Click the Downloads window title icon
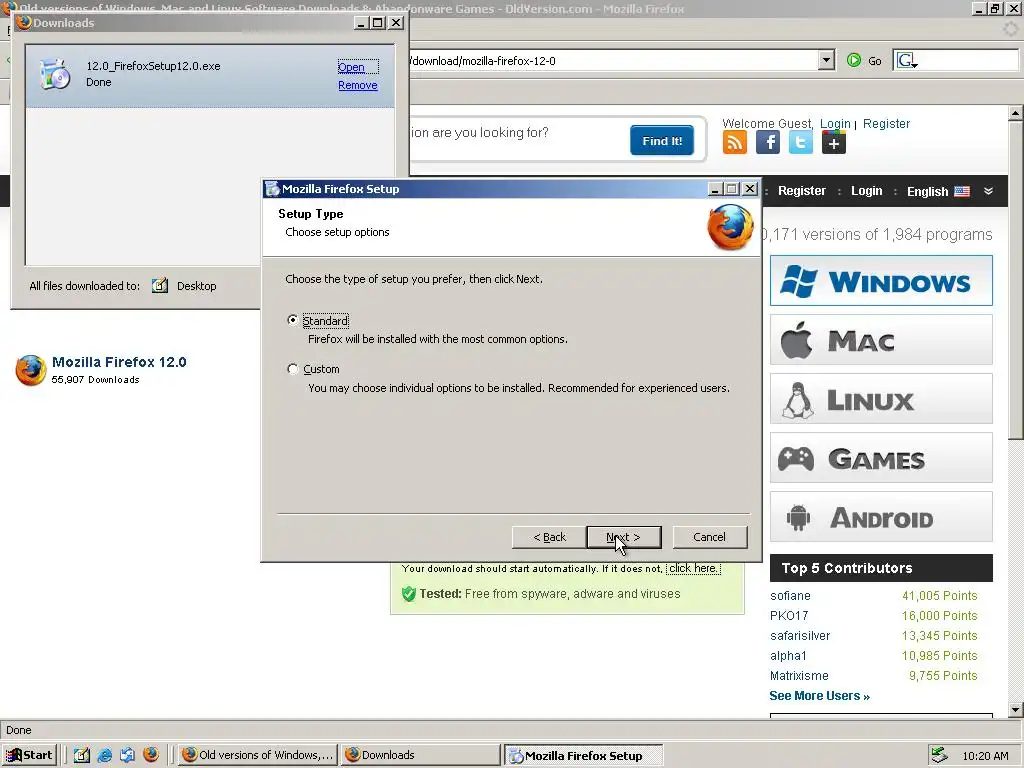The image size is (1024, 768). point(24,22)
